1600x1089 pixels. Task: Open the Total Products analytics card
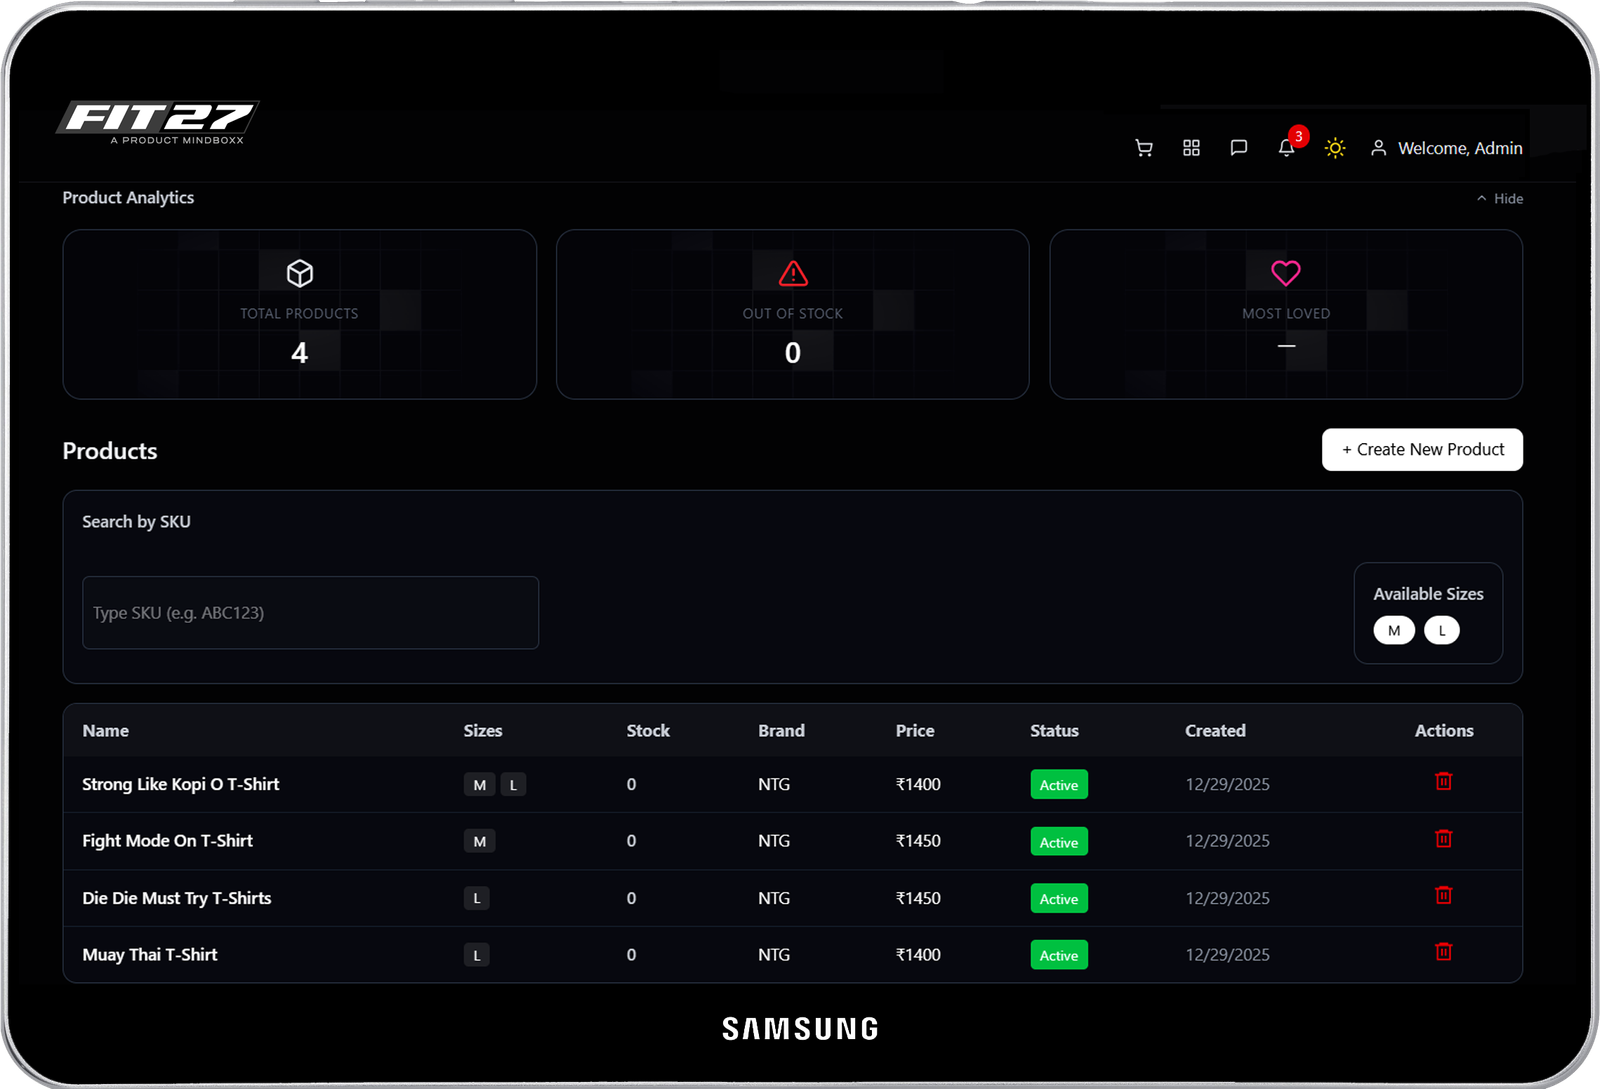point(299,314)
